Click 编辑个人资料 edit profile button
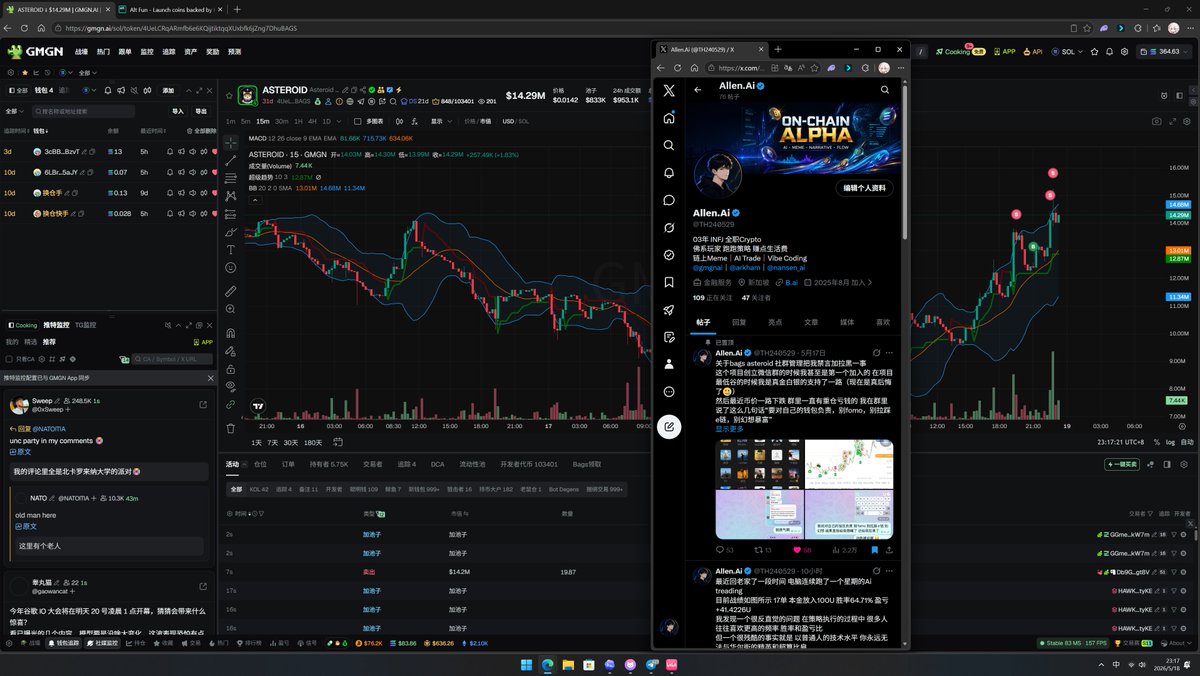The width and height of the screenshot is (1200, 676). click(865, 188)
